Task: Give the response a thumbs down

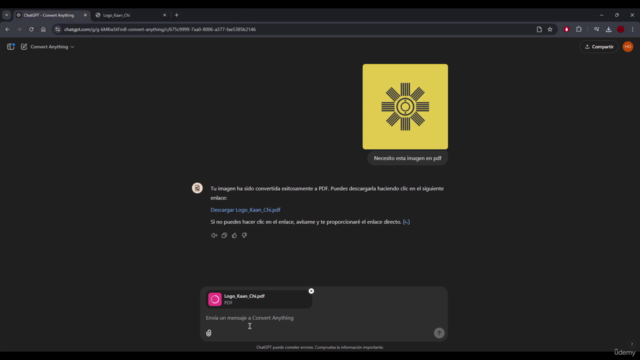Action: pyautogui.click(x=244, y=236)
